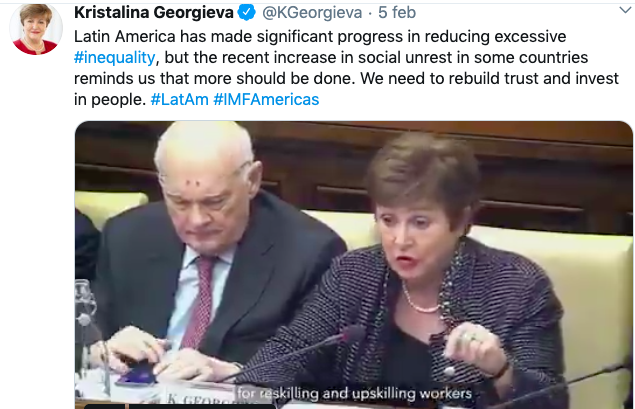Click the @KGeorgieva handle
Image resolution: width=635 pixels, height=409 pixels.
click(312, 13)
